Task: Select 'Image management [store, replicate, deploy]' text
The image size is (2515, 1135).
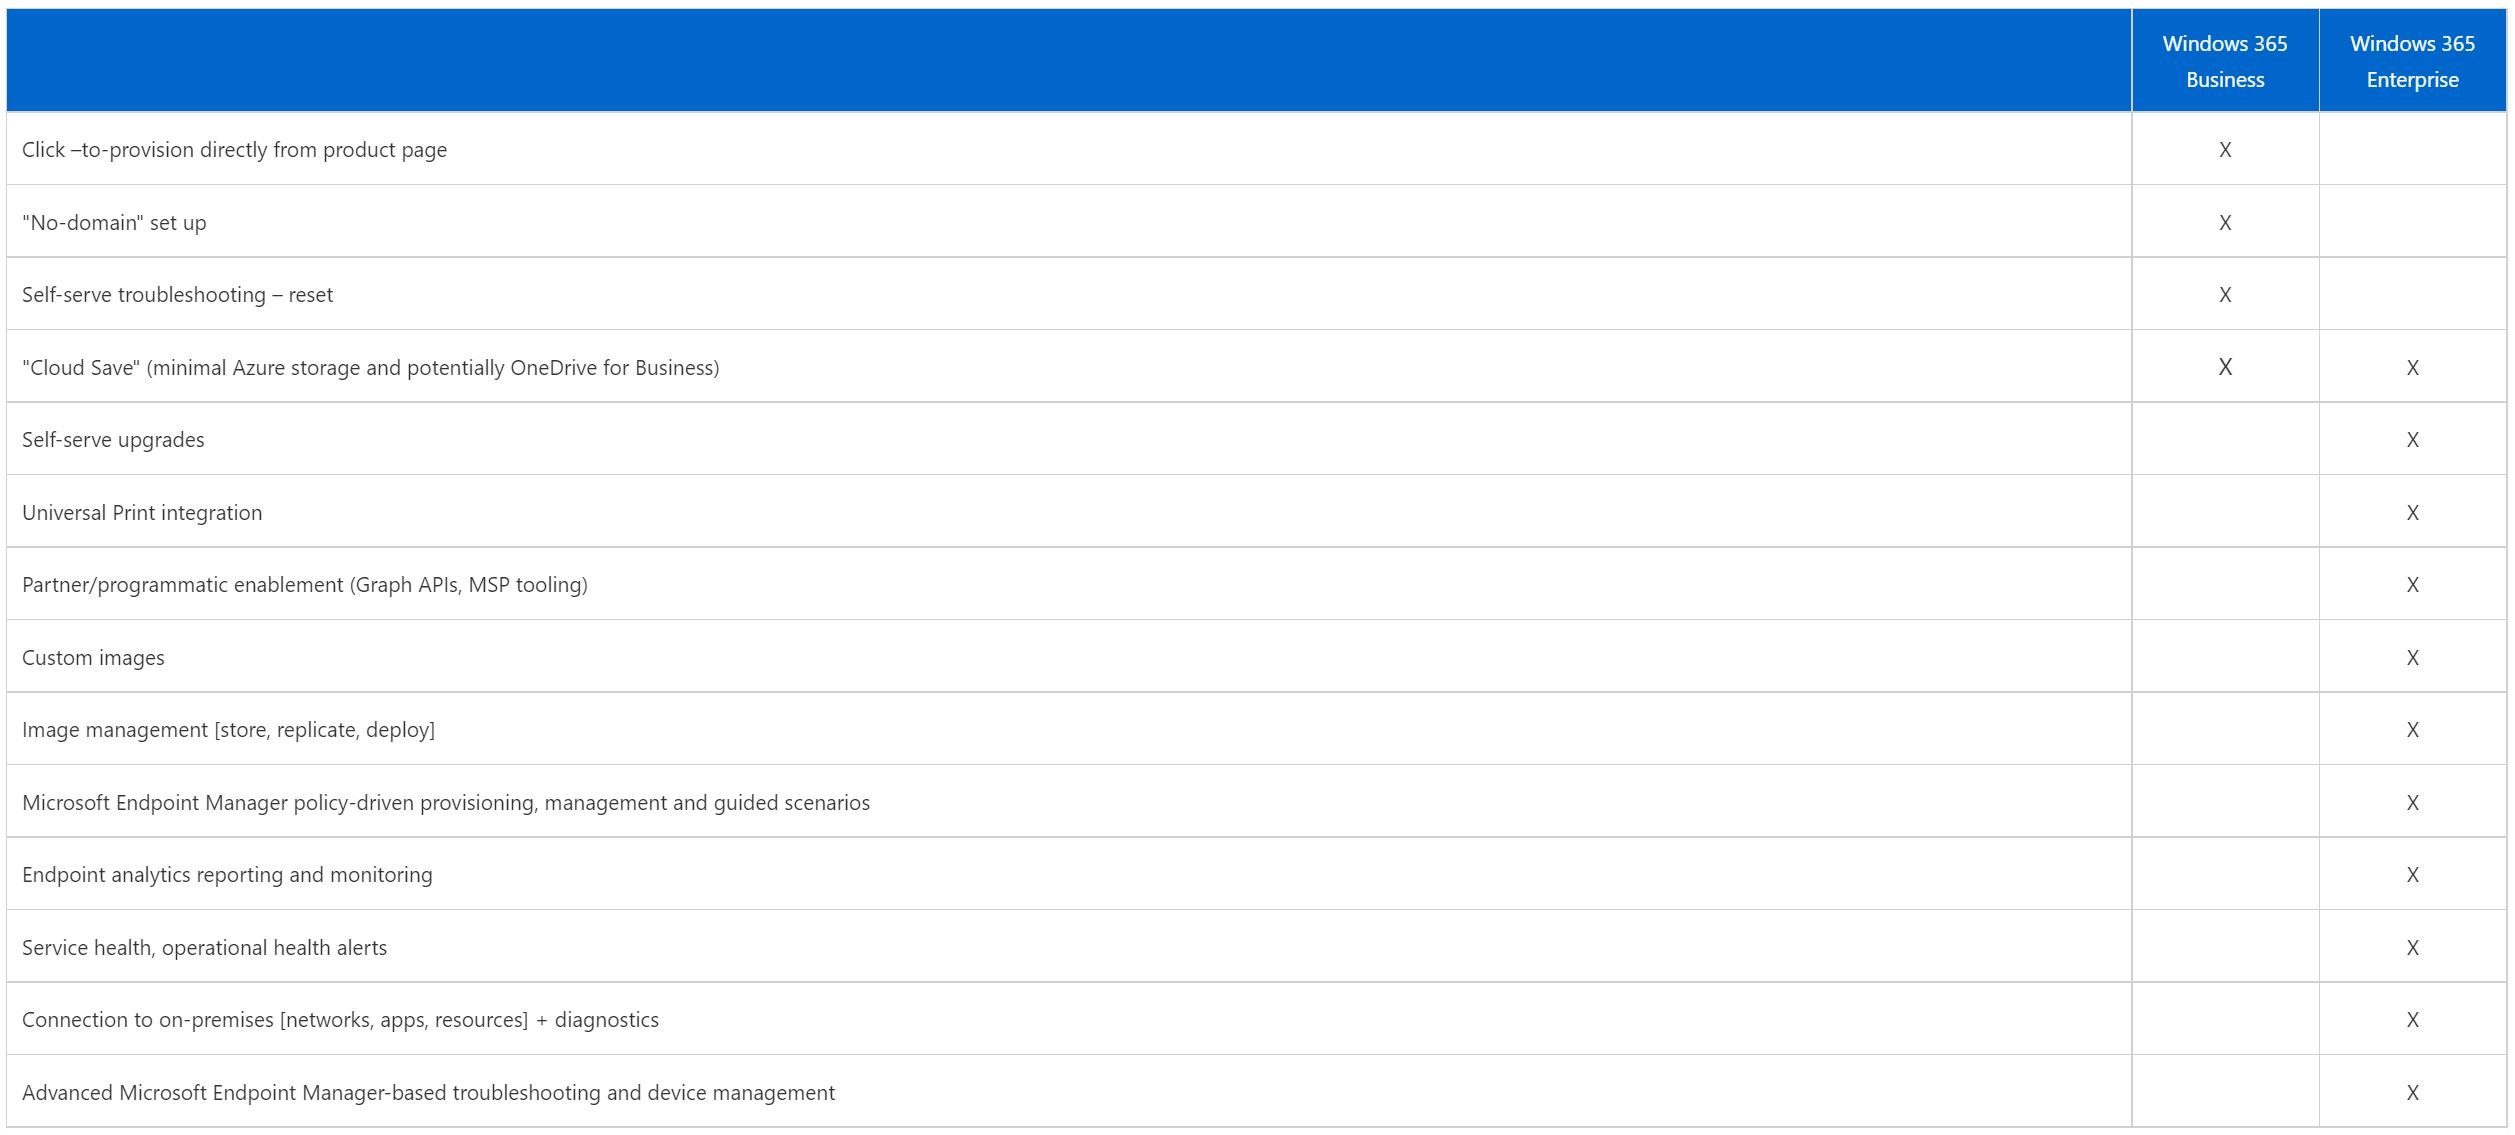Action: point(228,730)
